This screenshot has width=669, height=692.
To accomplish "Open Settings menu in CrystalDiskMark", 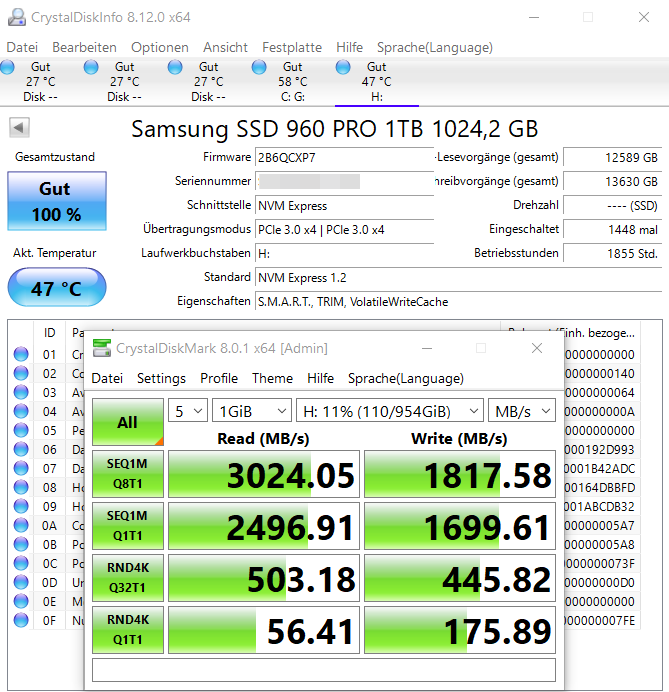I will pos(161,378).
